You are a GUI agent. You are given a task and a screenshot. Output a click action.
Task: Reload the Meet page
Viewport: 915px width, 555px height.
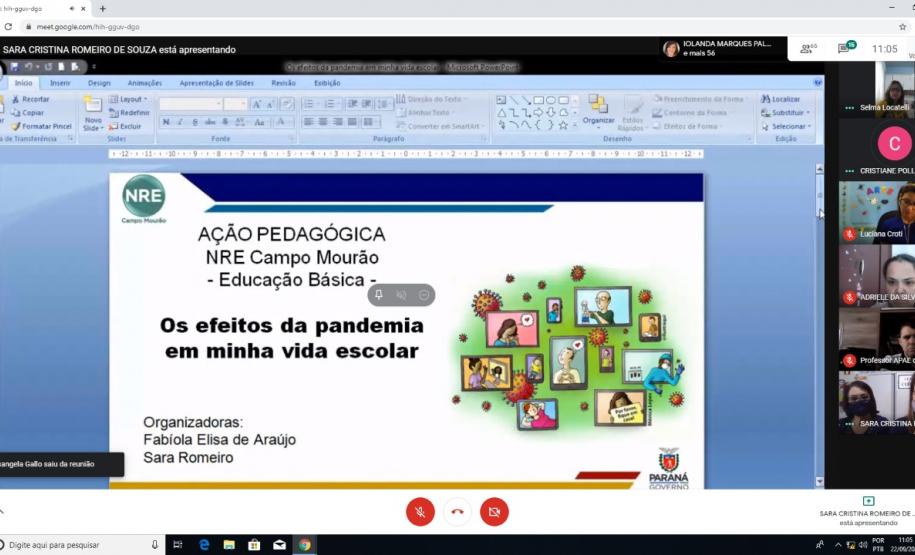click(x=8, y=27)
